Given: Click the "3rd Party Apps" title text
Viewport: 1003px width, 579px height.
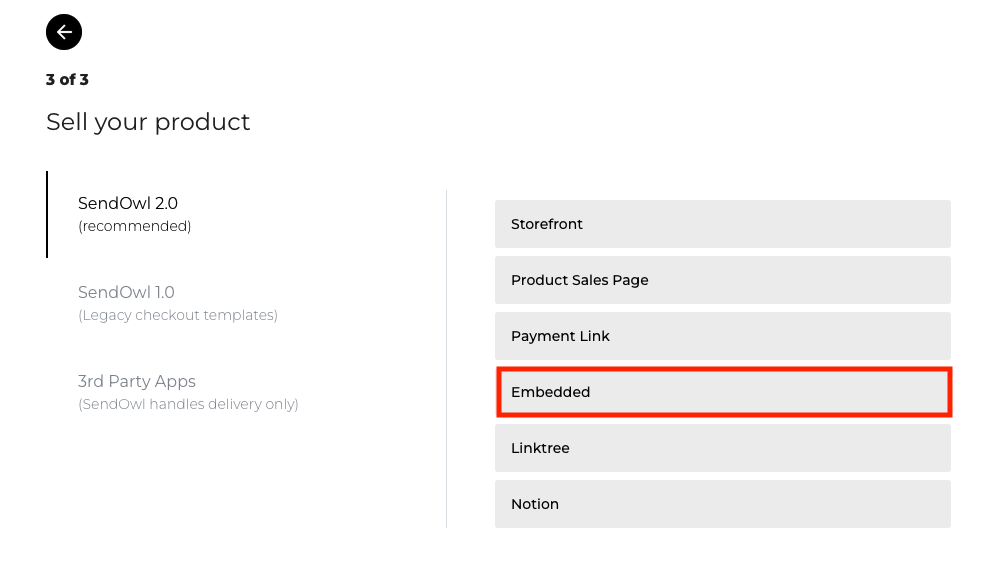Looking at the screenshot, I should [137, 381].
